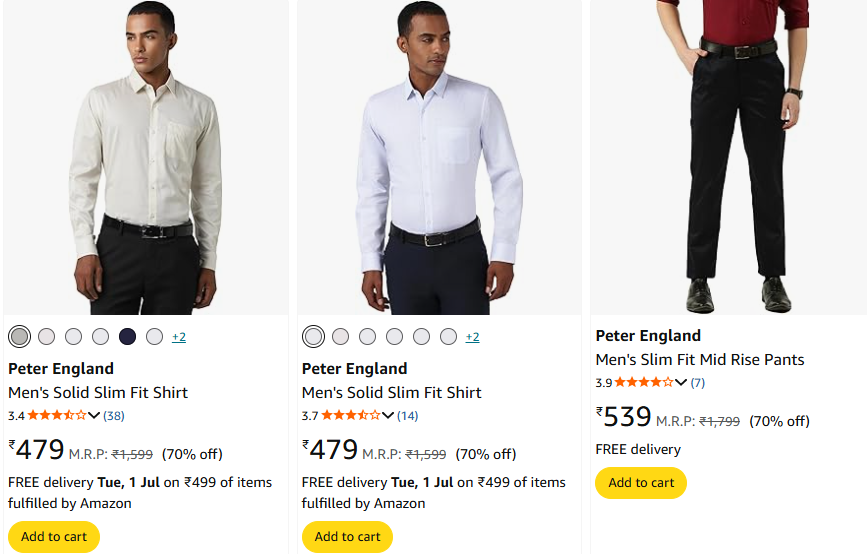
Task: Expand rating dropdown for 3.4-star shirt
Action: point(94,416)
